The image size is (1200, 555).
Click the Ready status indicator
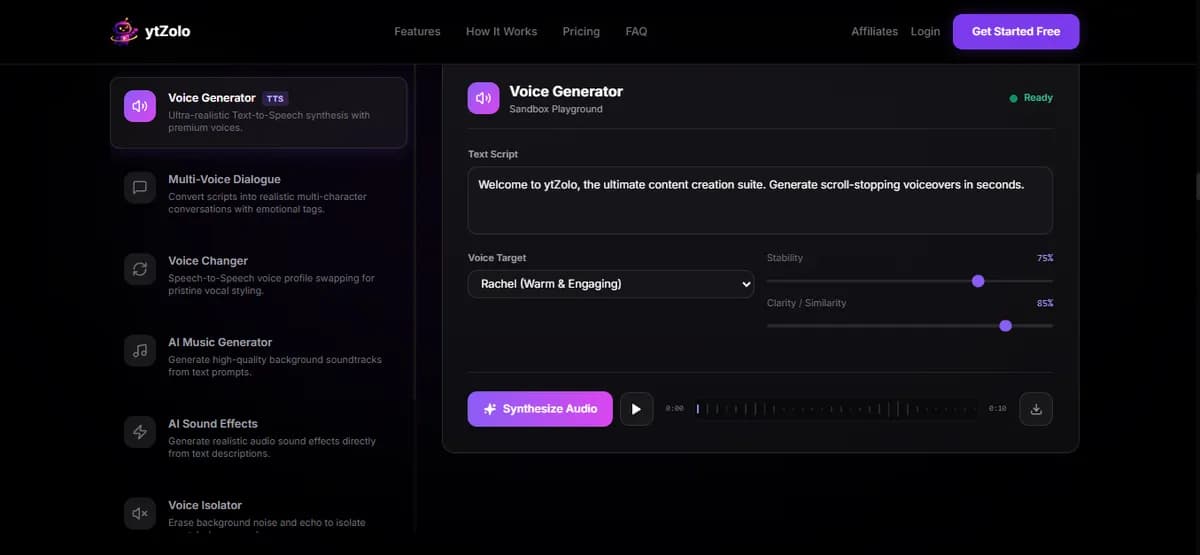click(x=1031, y=98)
